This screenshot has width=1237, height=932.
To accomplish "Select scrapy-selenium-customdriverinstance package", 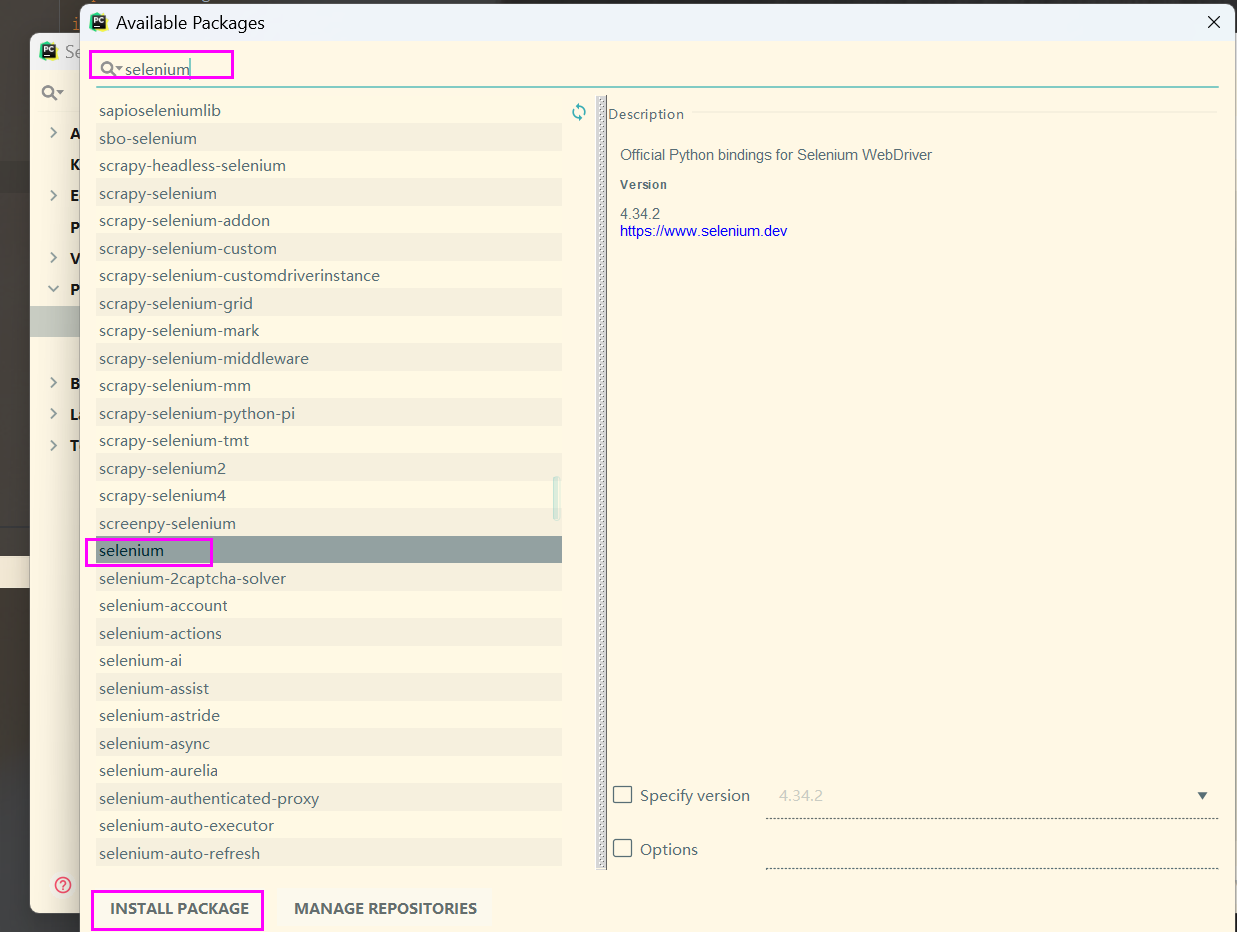I will (x=329, y=275).
